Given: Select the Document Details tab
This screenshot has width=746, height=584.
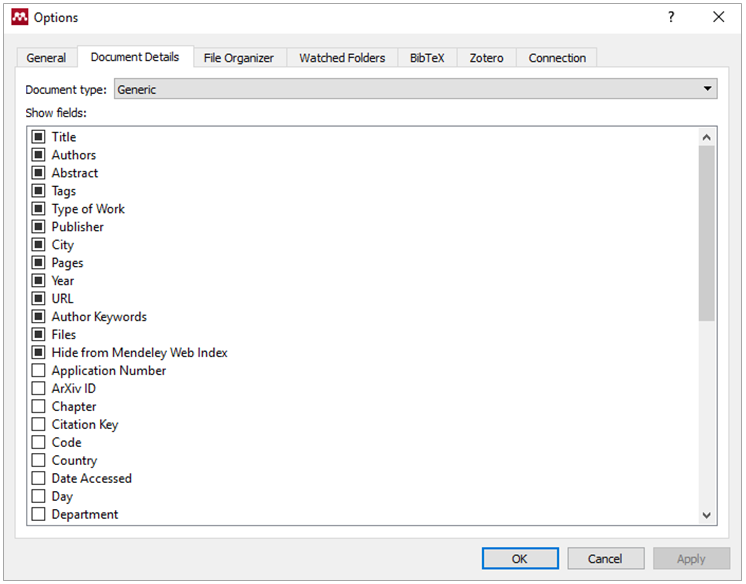Looking at the screenshot, I should [135, 57].
